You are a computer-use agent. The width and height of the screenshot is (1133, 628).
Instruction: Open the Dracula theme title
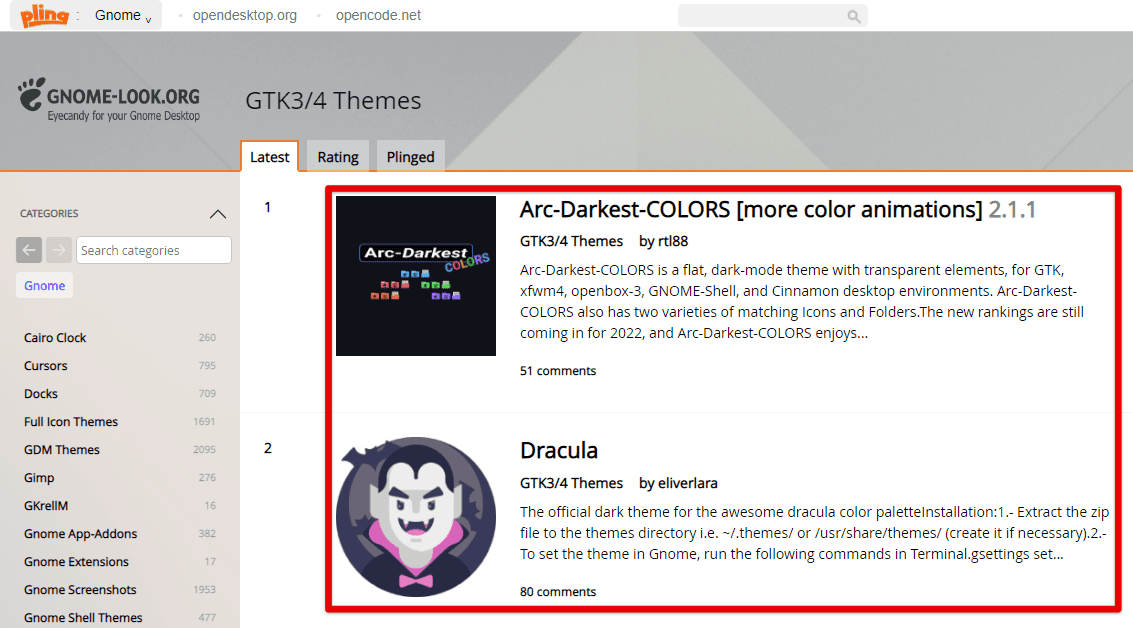click(x=559, y=450)
